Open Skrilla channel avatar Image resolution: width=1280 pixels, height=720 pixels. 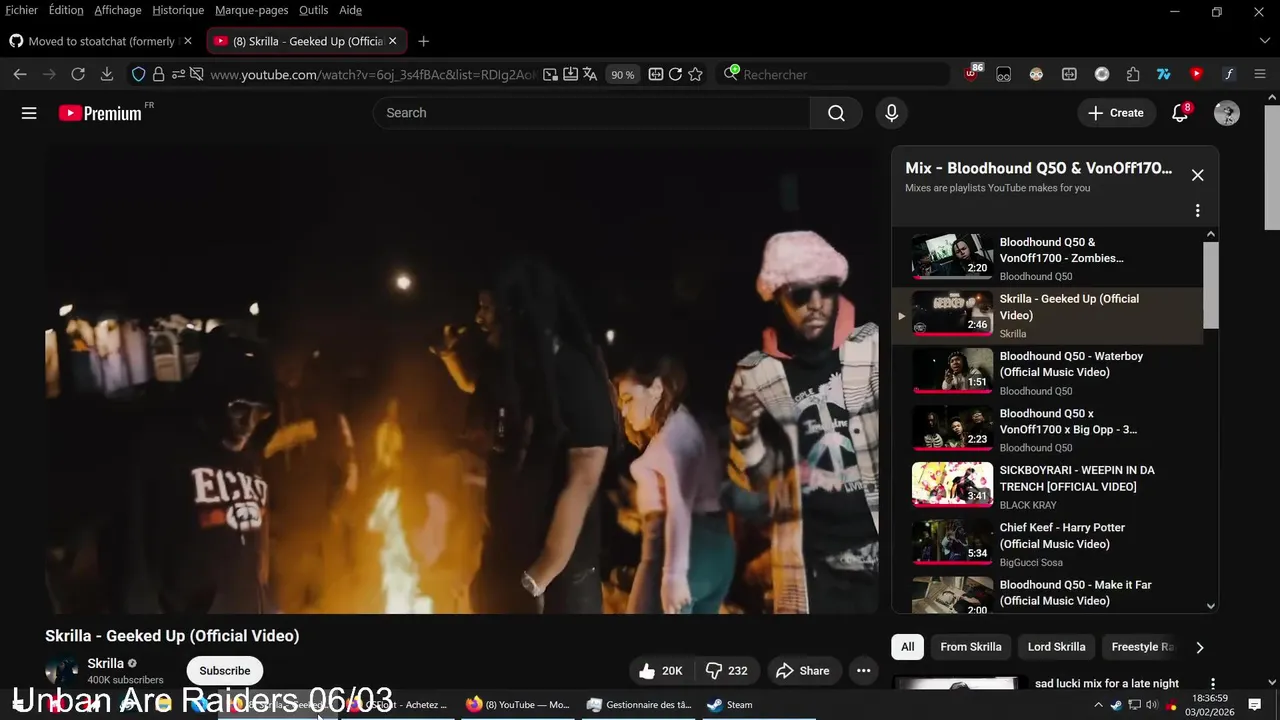click(x=62, y=672)
